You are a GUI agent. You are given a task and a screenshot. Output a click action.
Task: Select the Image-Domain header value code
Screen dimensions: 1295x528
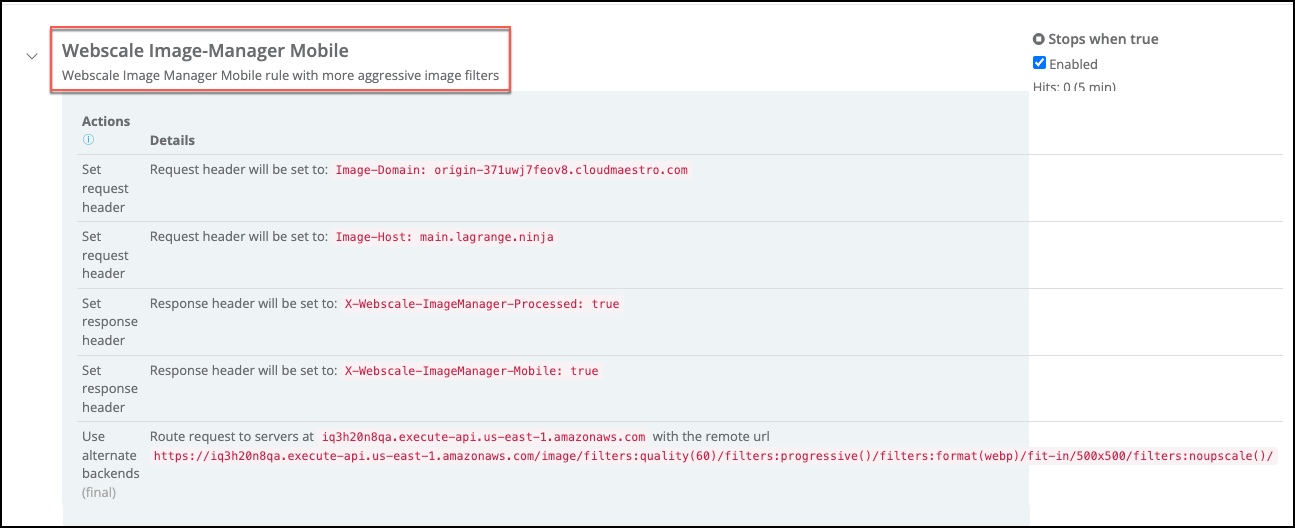(511, 170)
